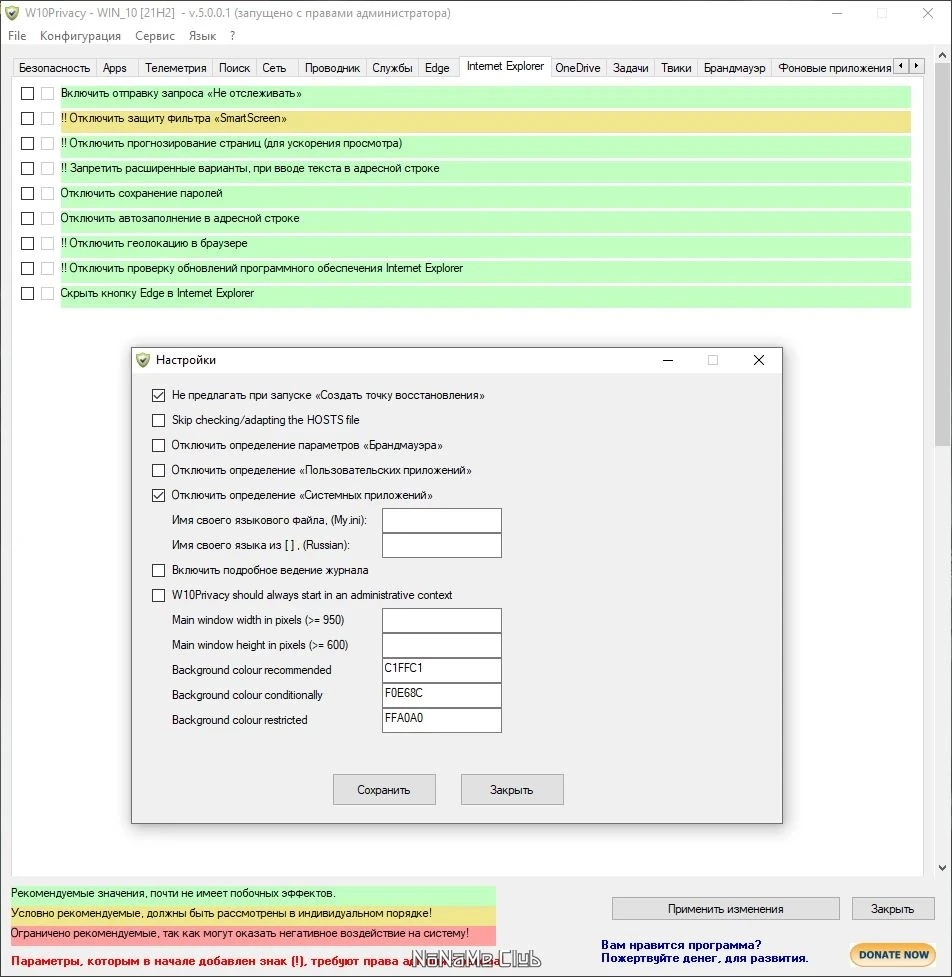The width and height of the screenshot is (952, 977).
Task: Check Скрыть кнопку Edge option
Action: click(27, 293)
